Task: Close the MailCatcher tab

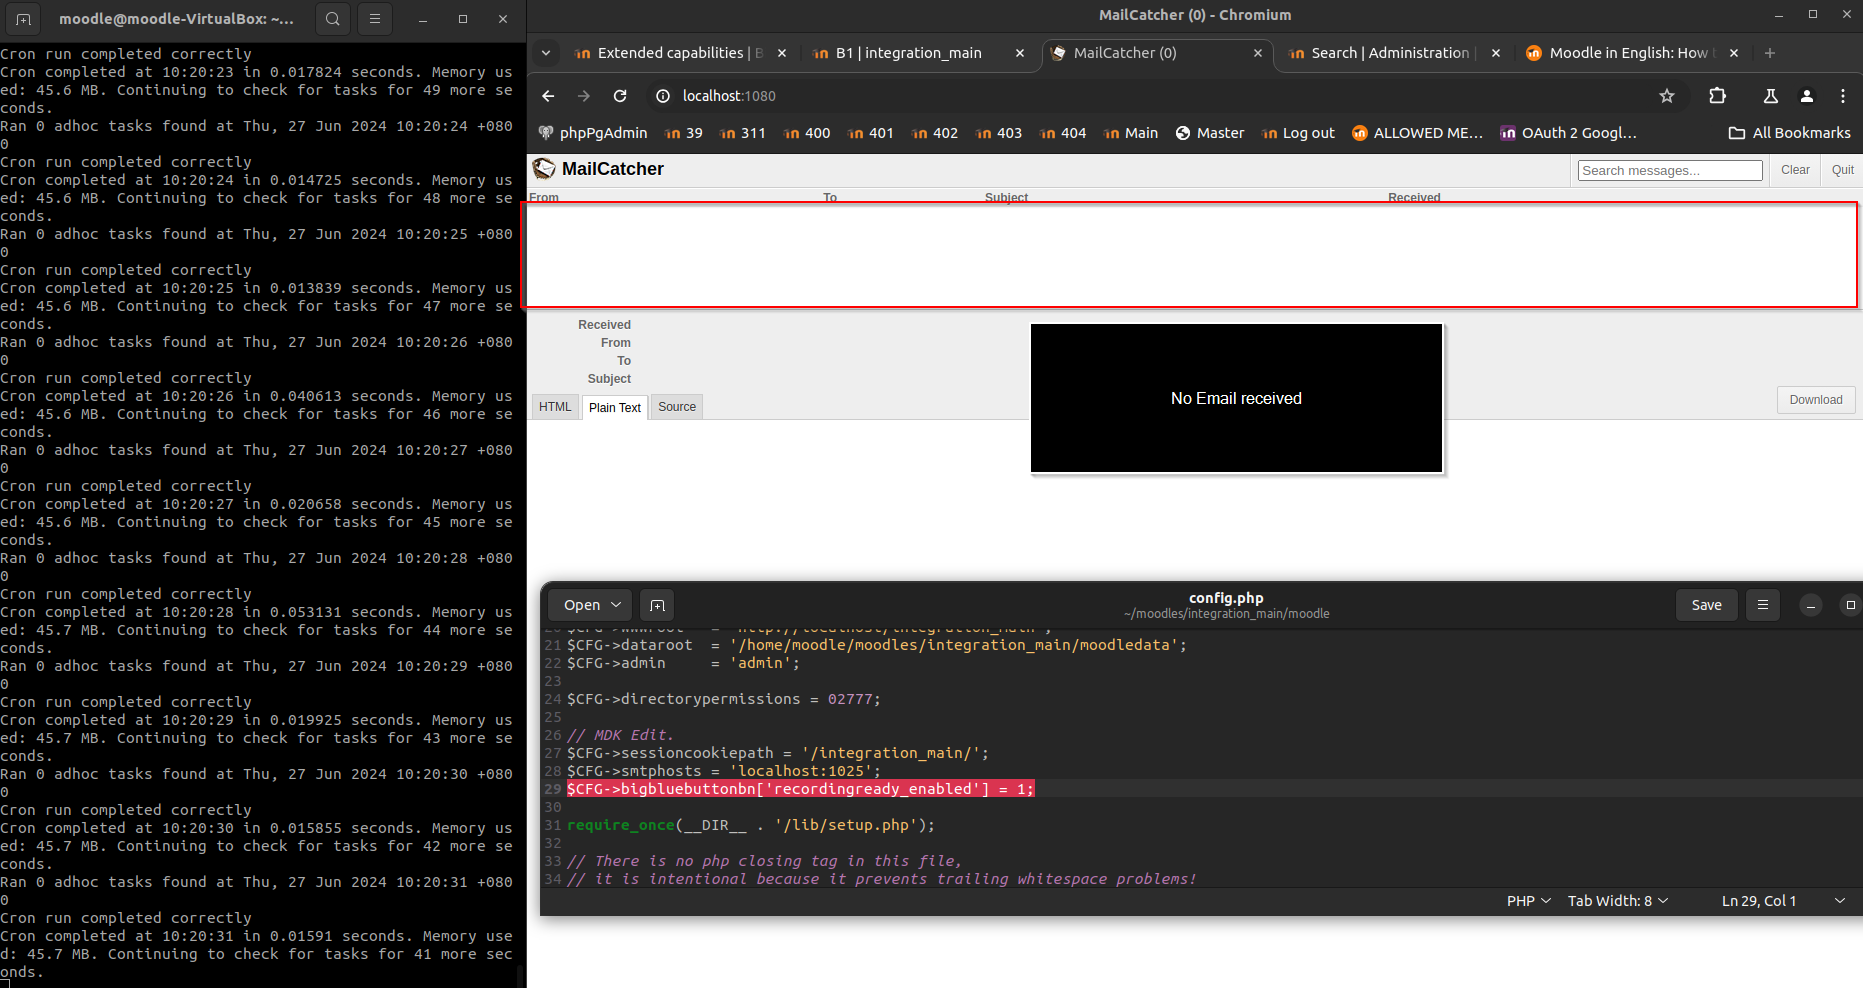Action: (1258, 53)
